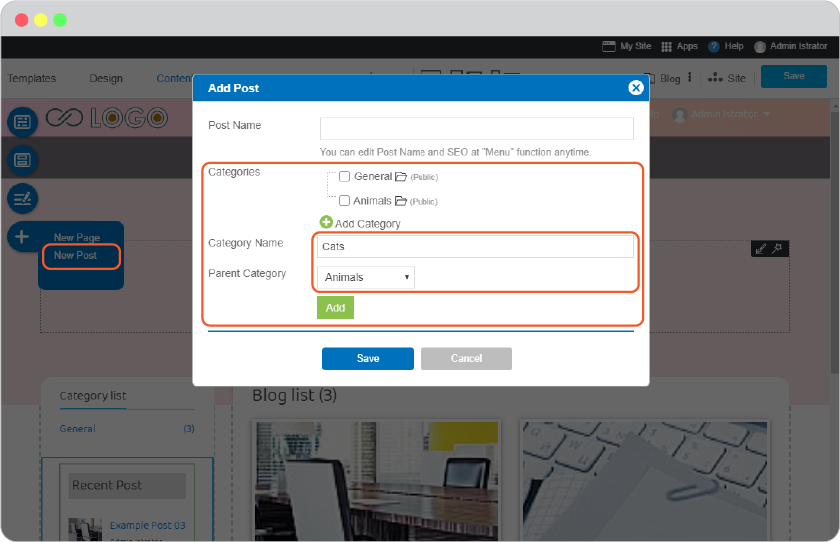
Task: Click the Apps grid icon
Action: [666, 47]
